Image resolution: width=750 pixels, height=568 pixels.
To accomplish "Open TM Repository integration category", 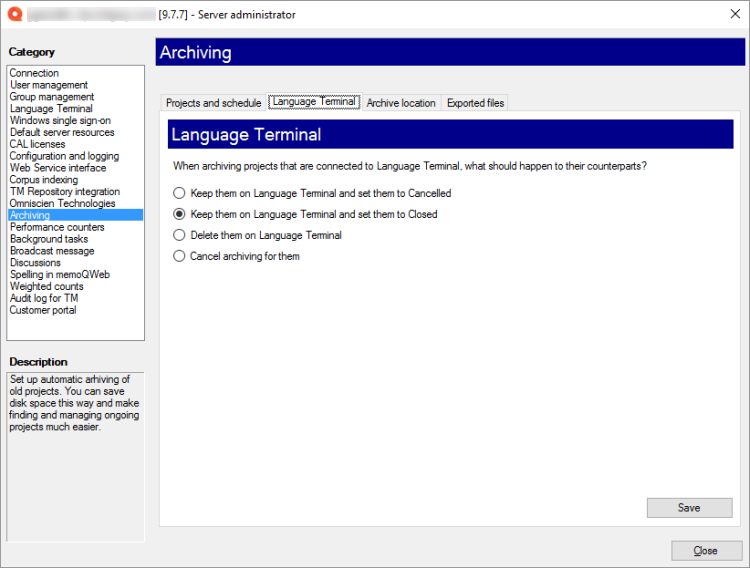I will pyautogui.click(x=76, y=191).
